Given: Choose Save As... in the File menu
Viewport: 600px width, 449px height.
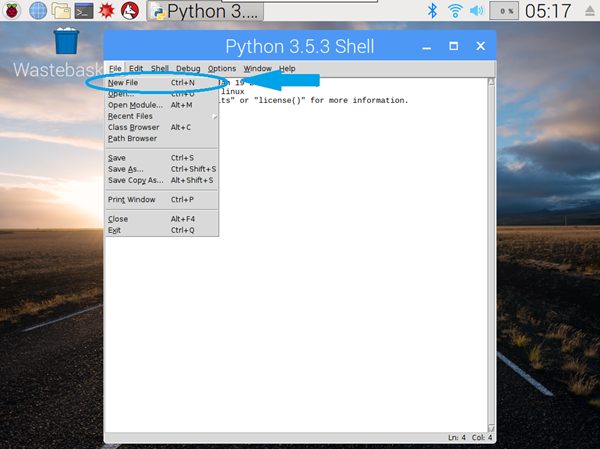Looking at the screenshot, I should point(126,169).
